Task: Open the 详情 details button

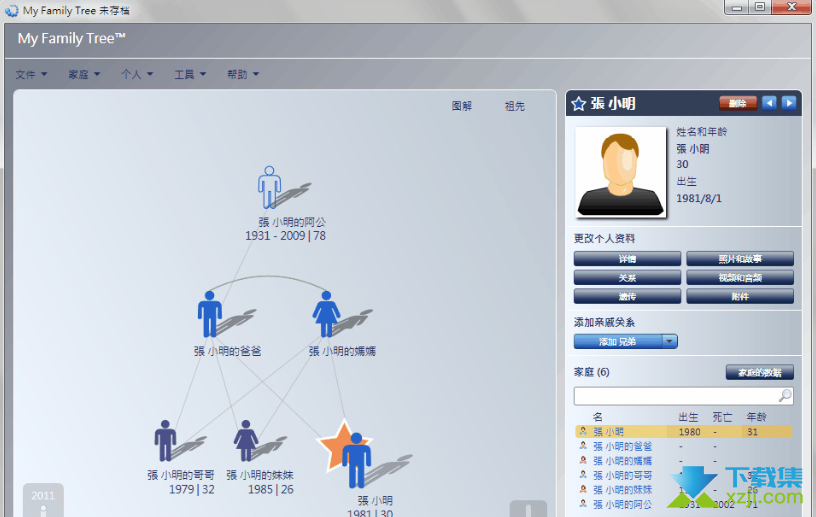Action: [x=627, y=259]
